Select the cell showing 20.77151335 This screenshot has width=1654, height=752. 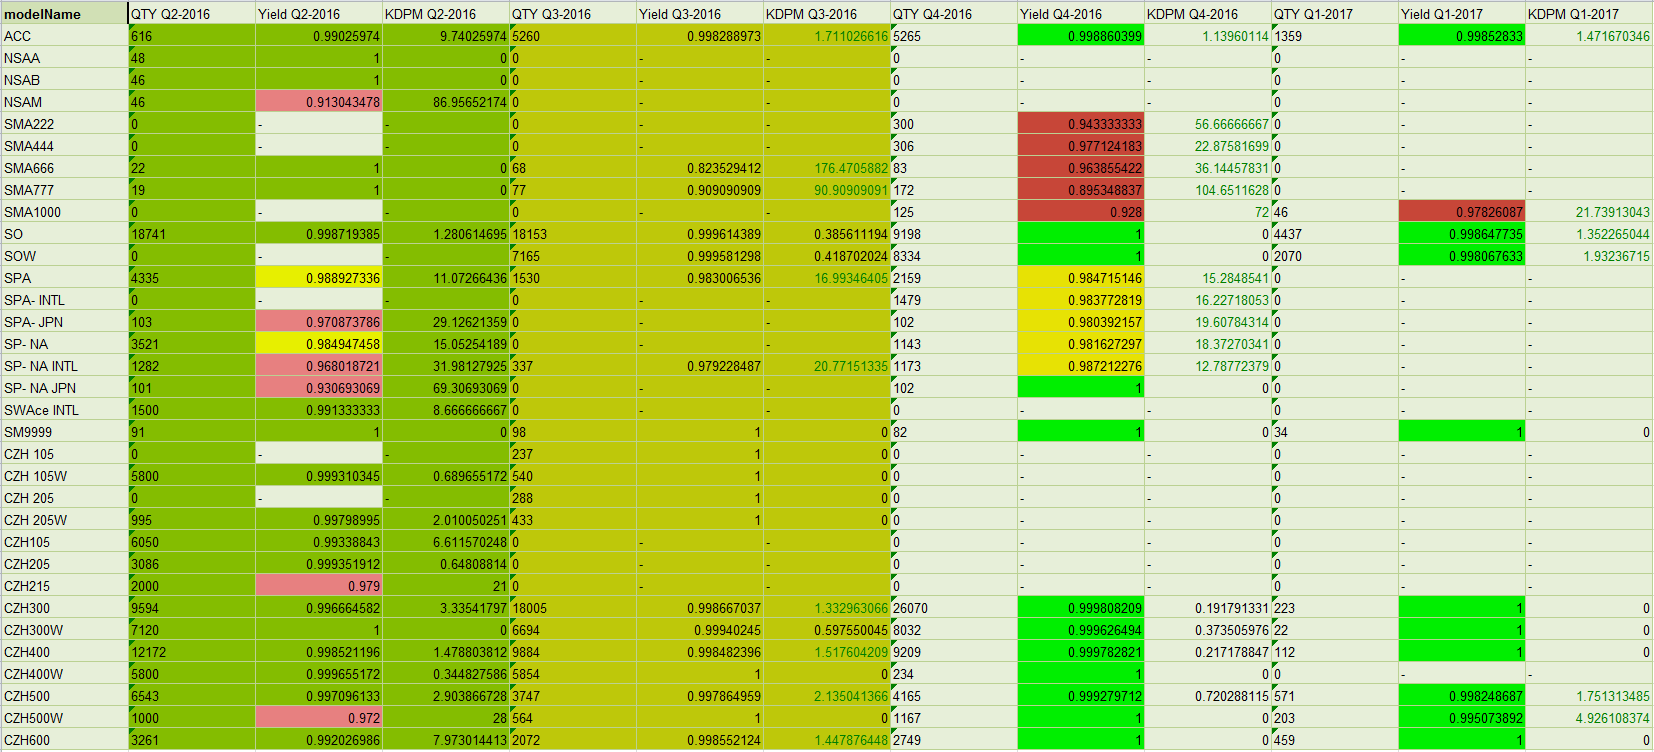click(827, 366)
